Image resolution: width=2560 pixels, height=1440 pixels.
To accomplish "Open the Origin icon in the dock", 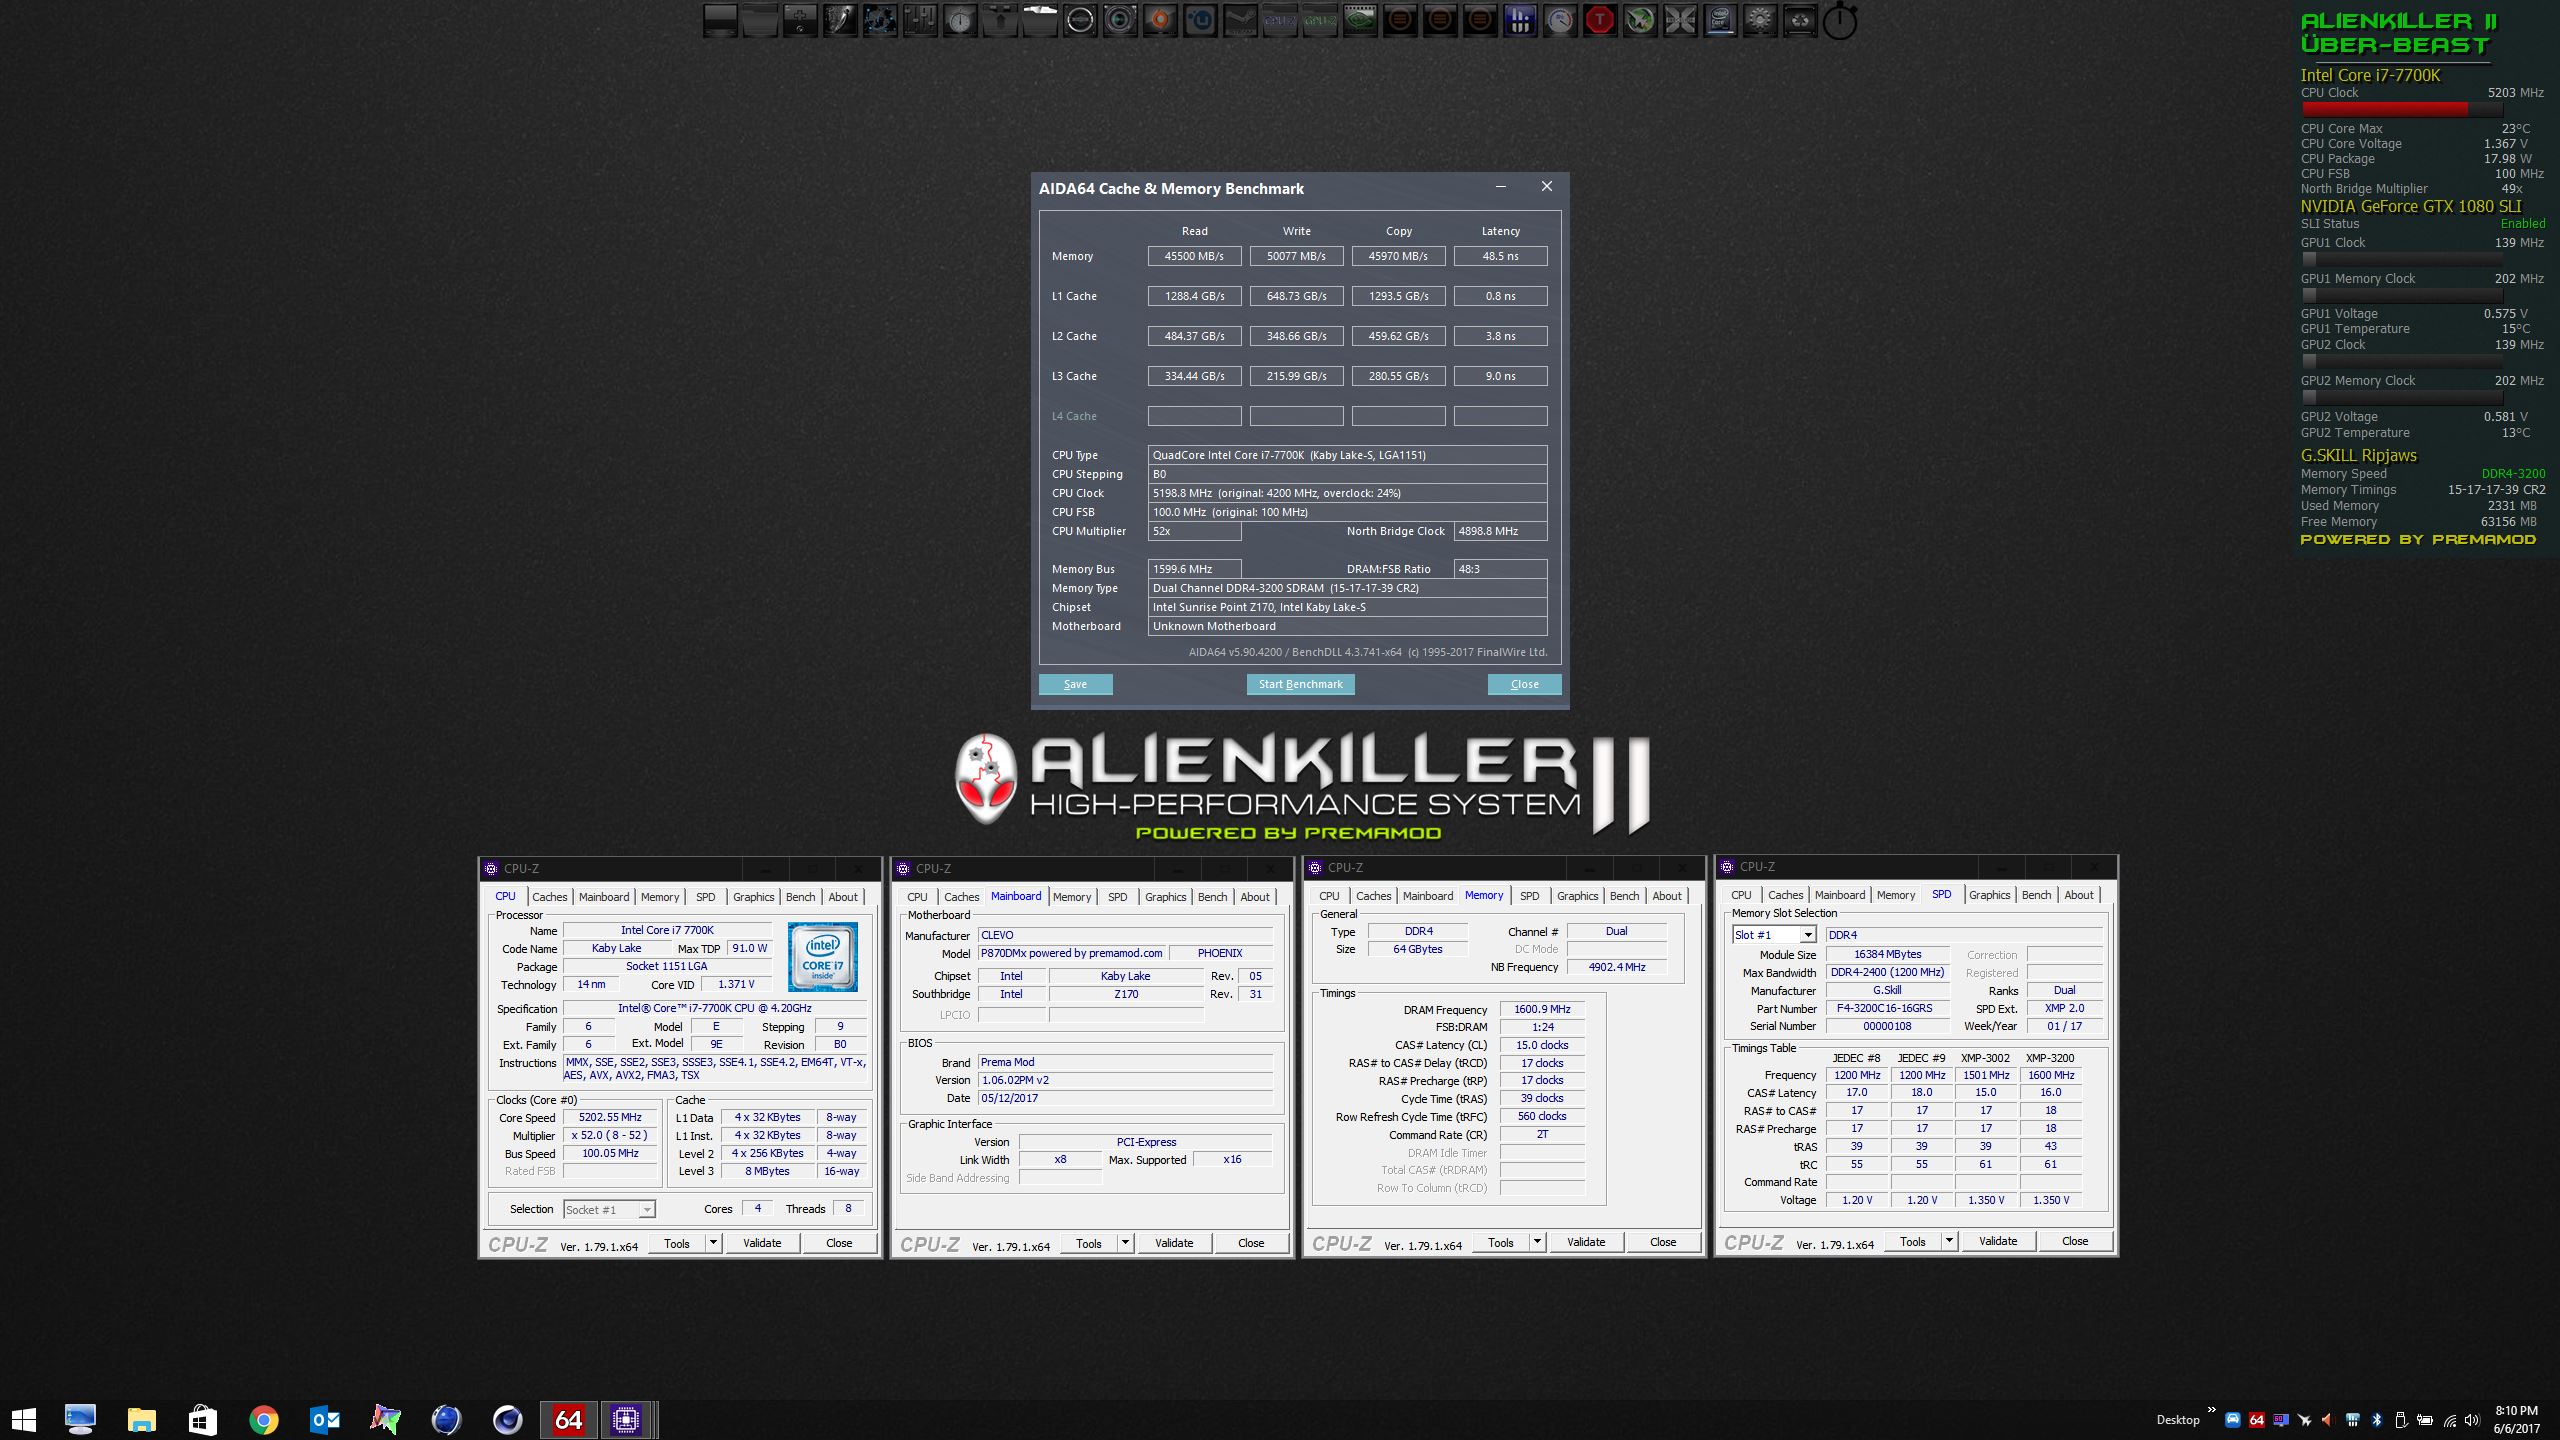I will click(x=1160, y=20).
